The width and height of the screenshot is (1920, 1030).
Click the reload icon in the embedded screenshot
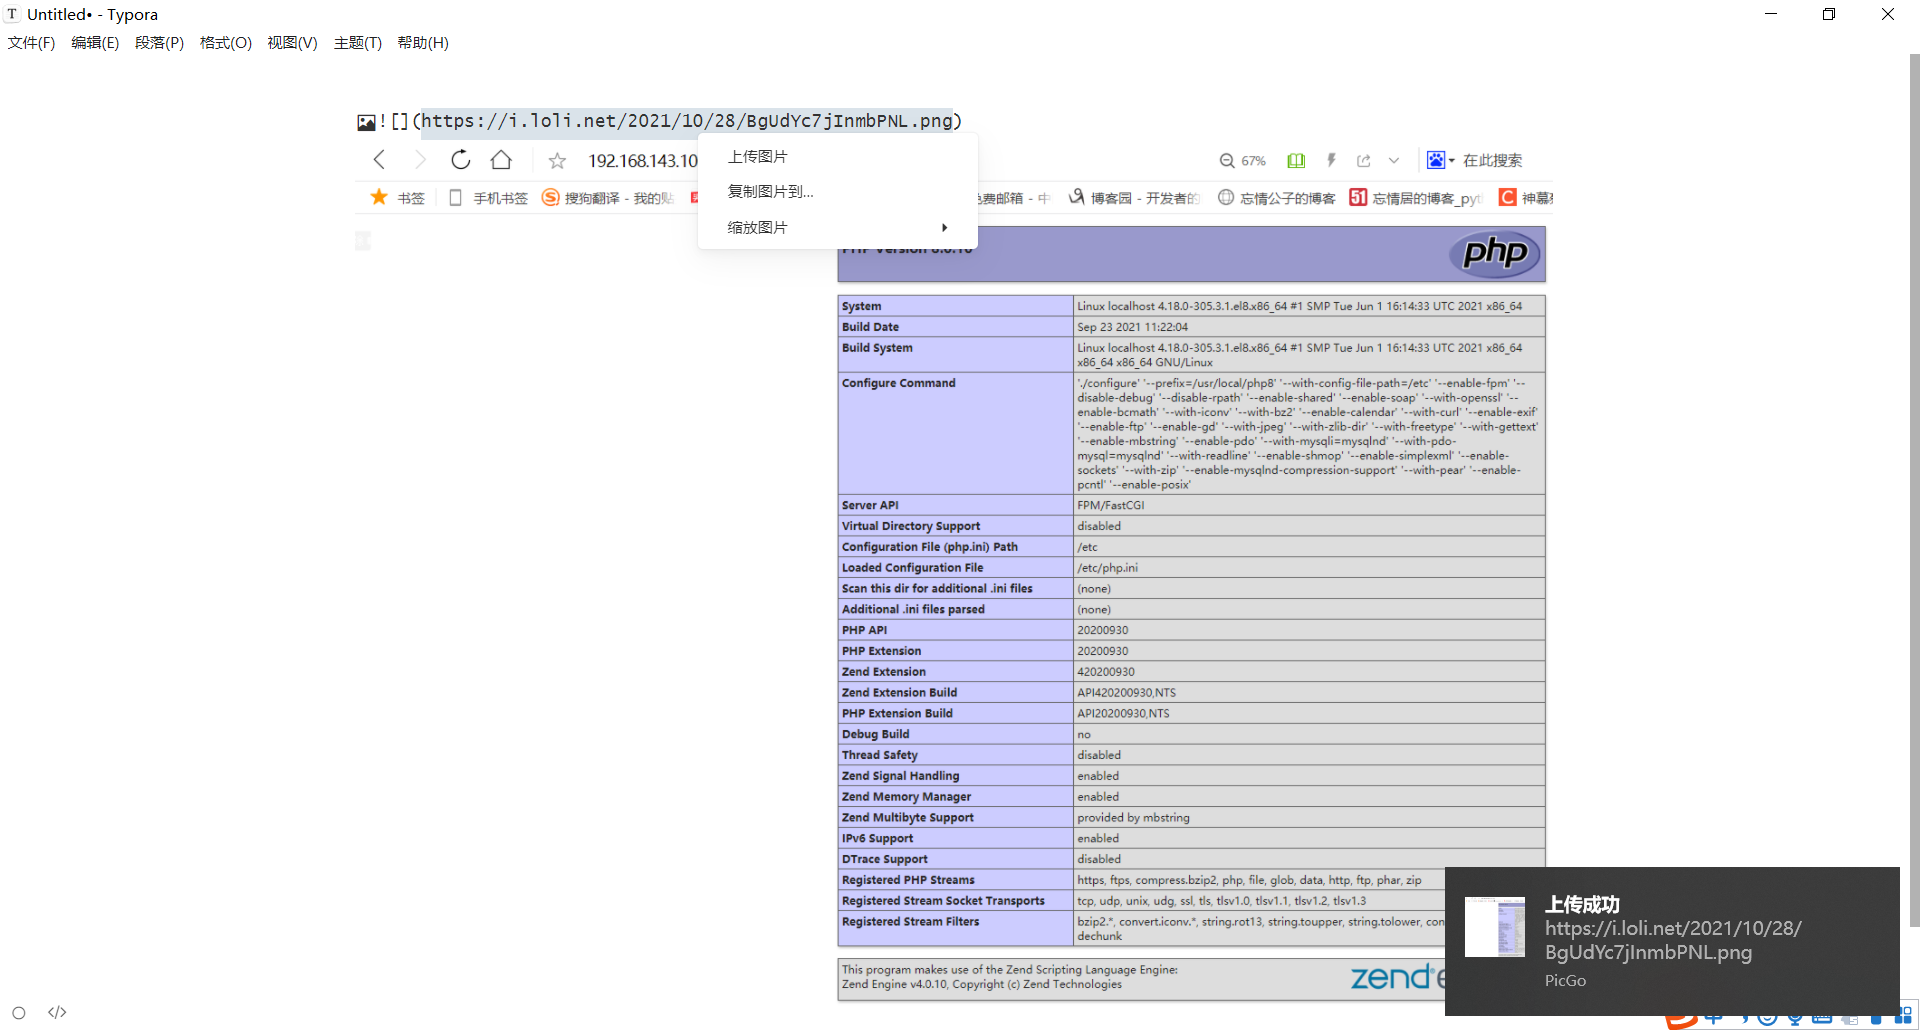tap(460, 160)
